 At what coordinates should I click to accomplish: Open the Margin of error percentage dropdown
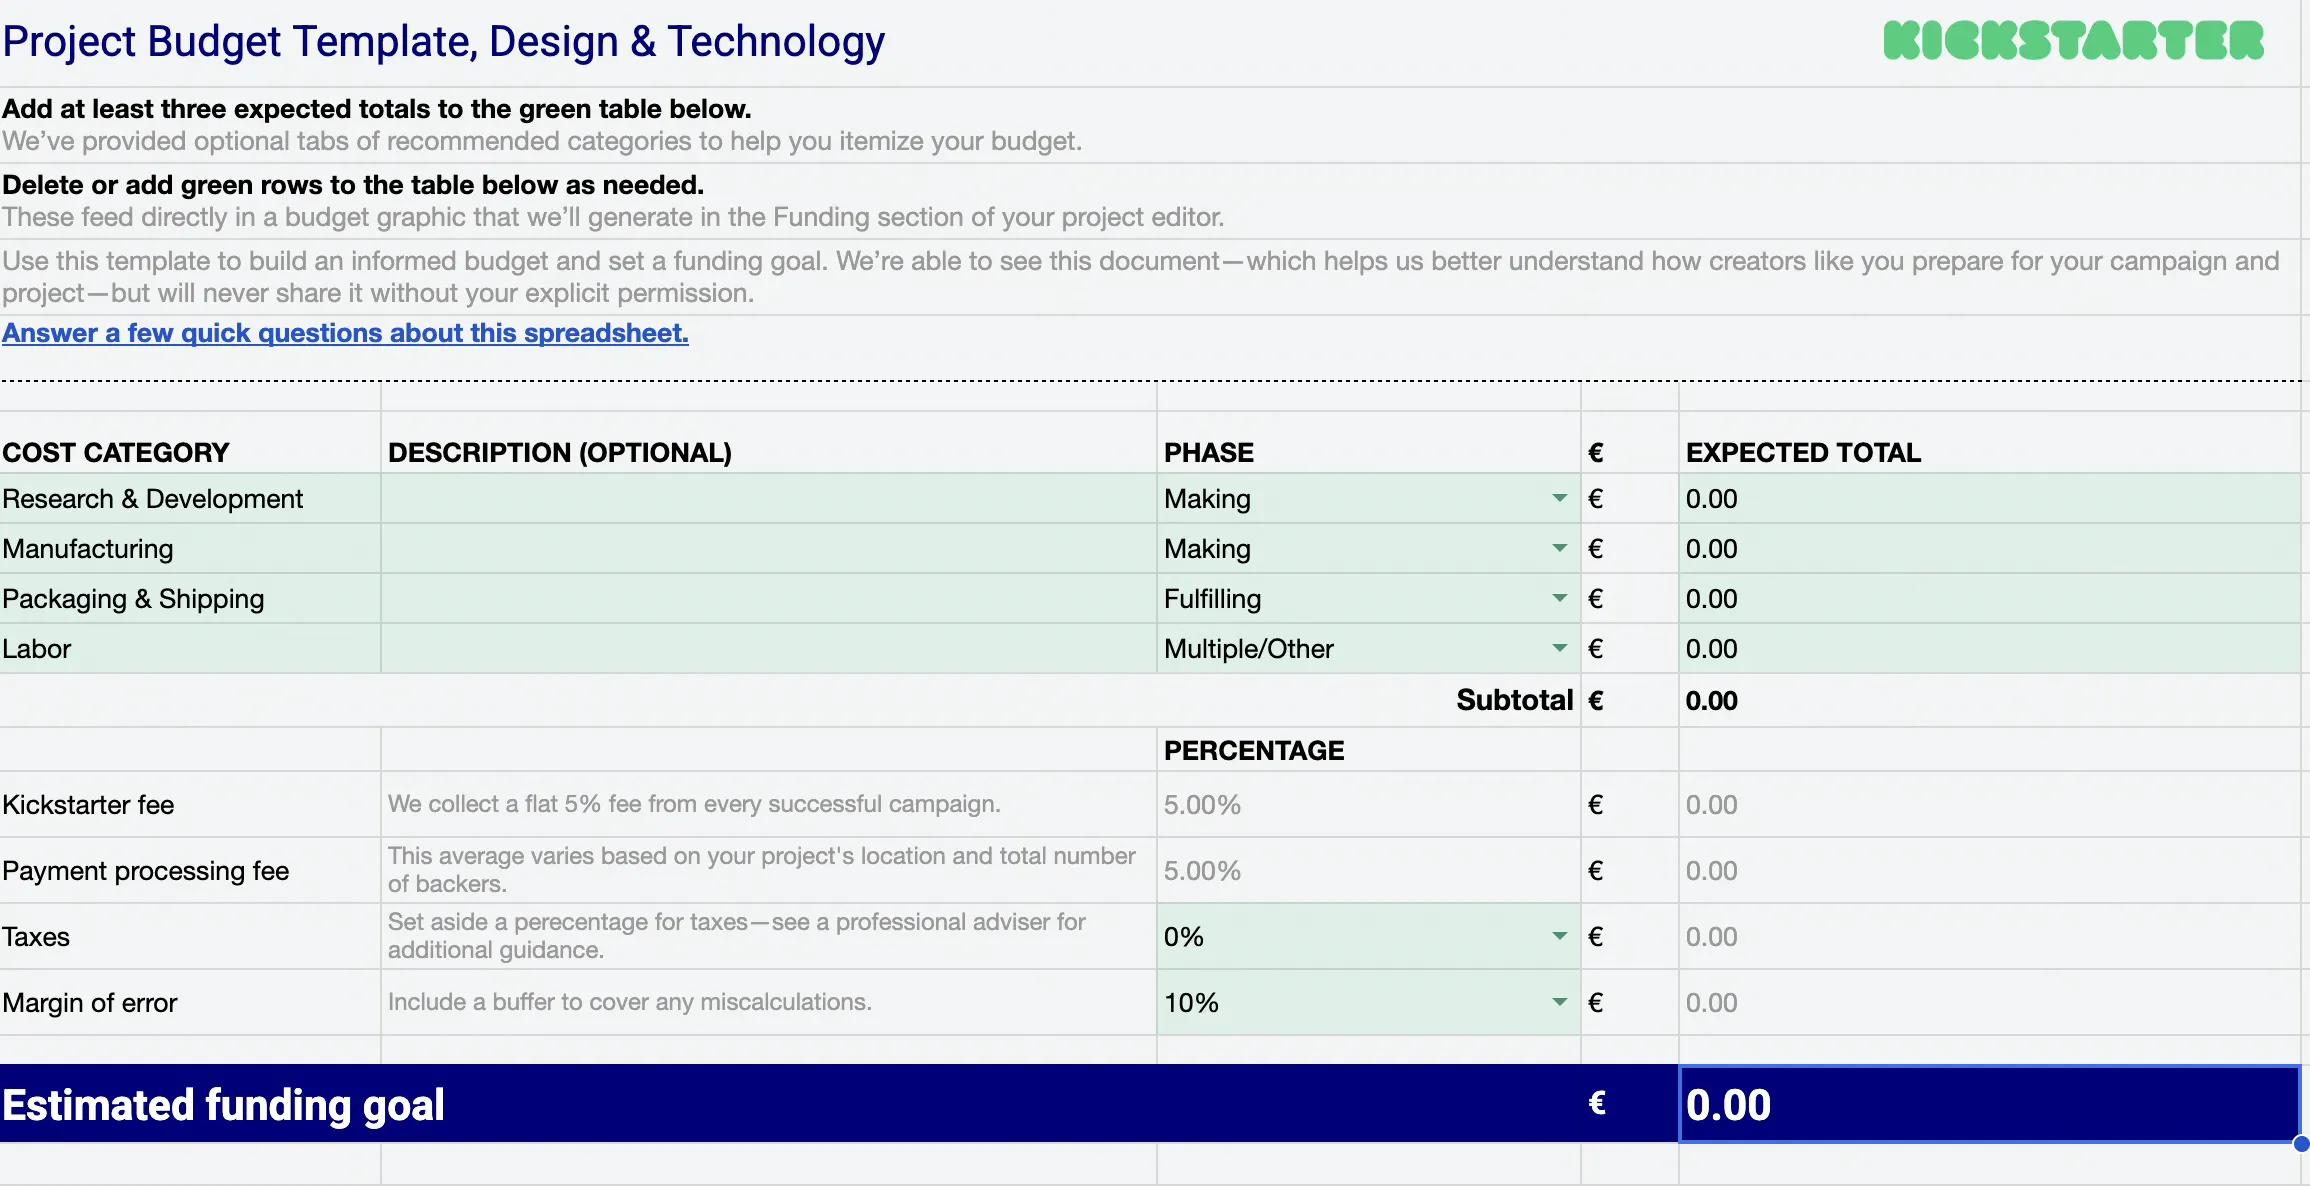pos(1559,1002)
